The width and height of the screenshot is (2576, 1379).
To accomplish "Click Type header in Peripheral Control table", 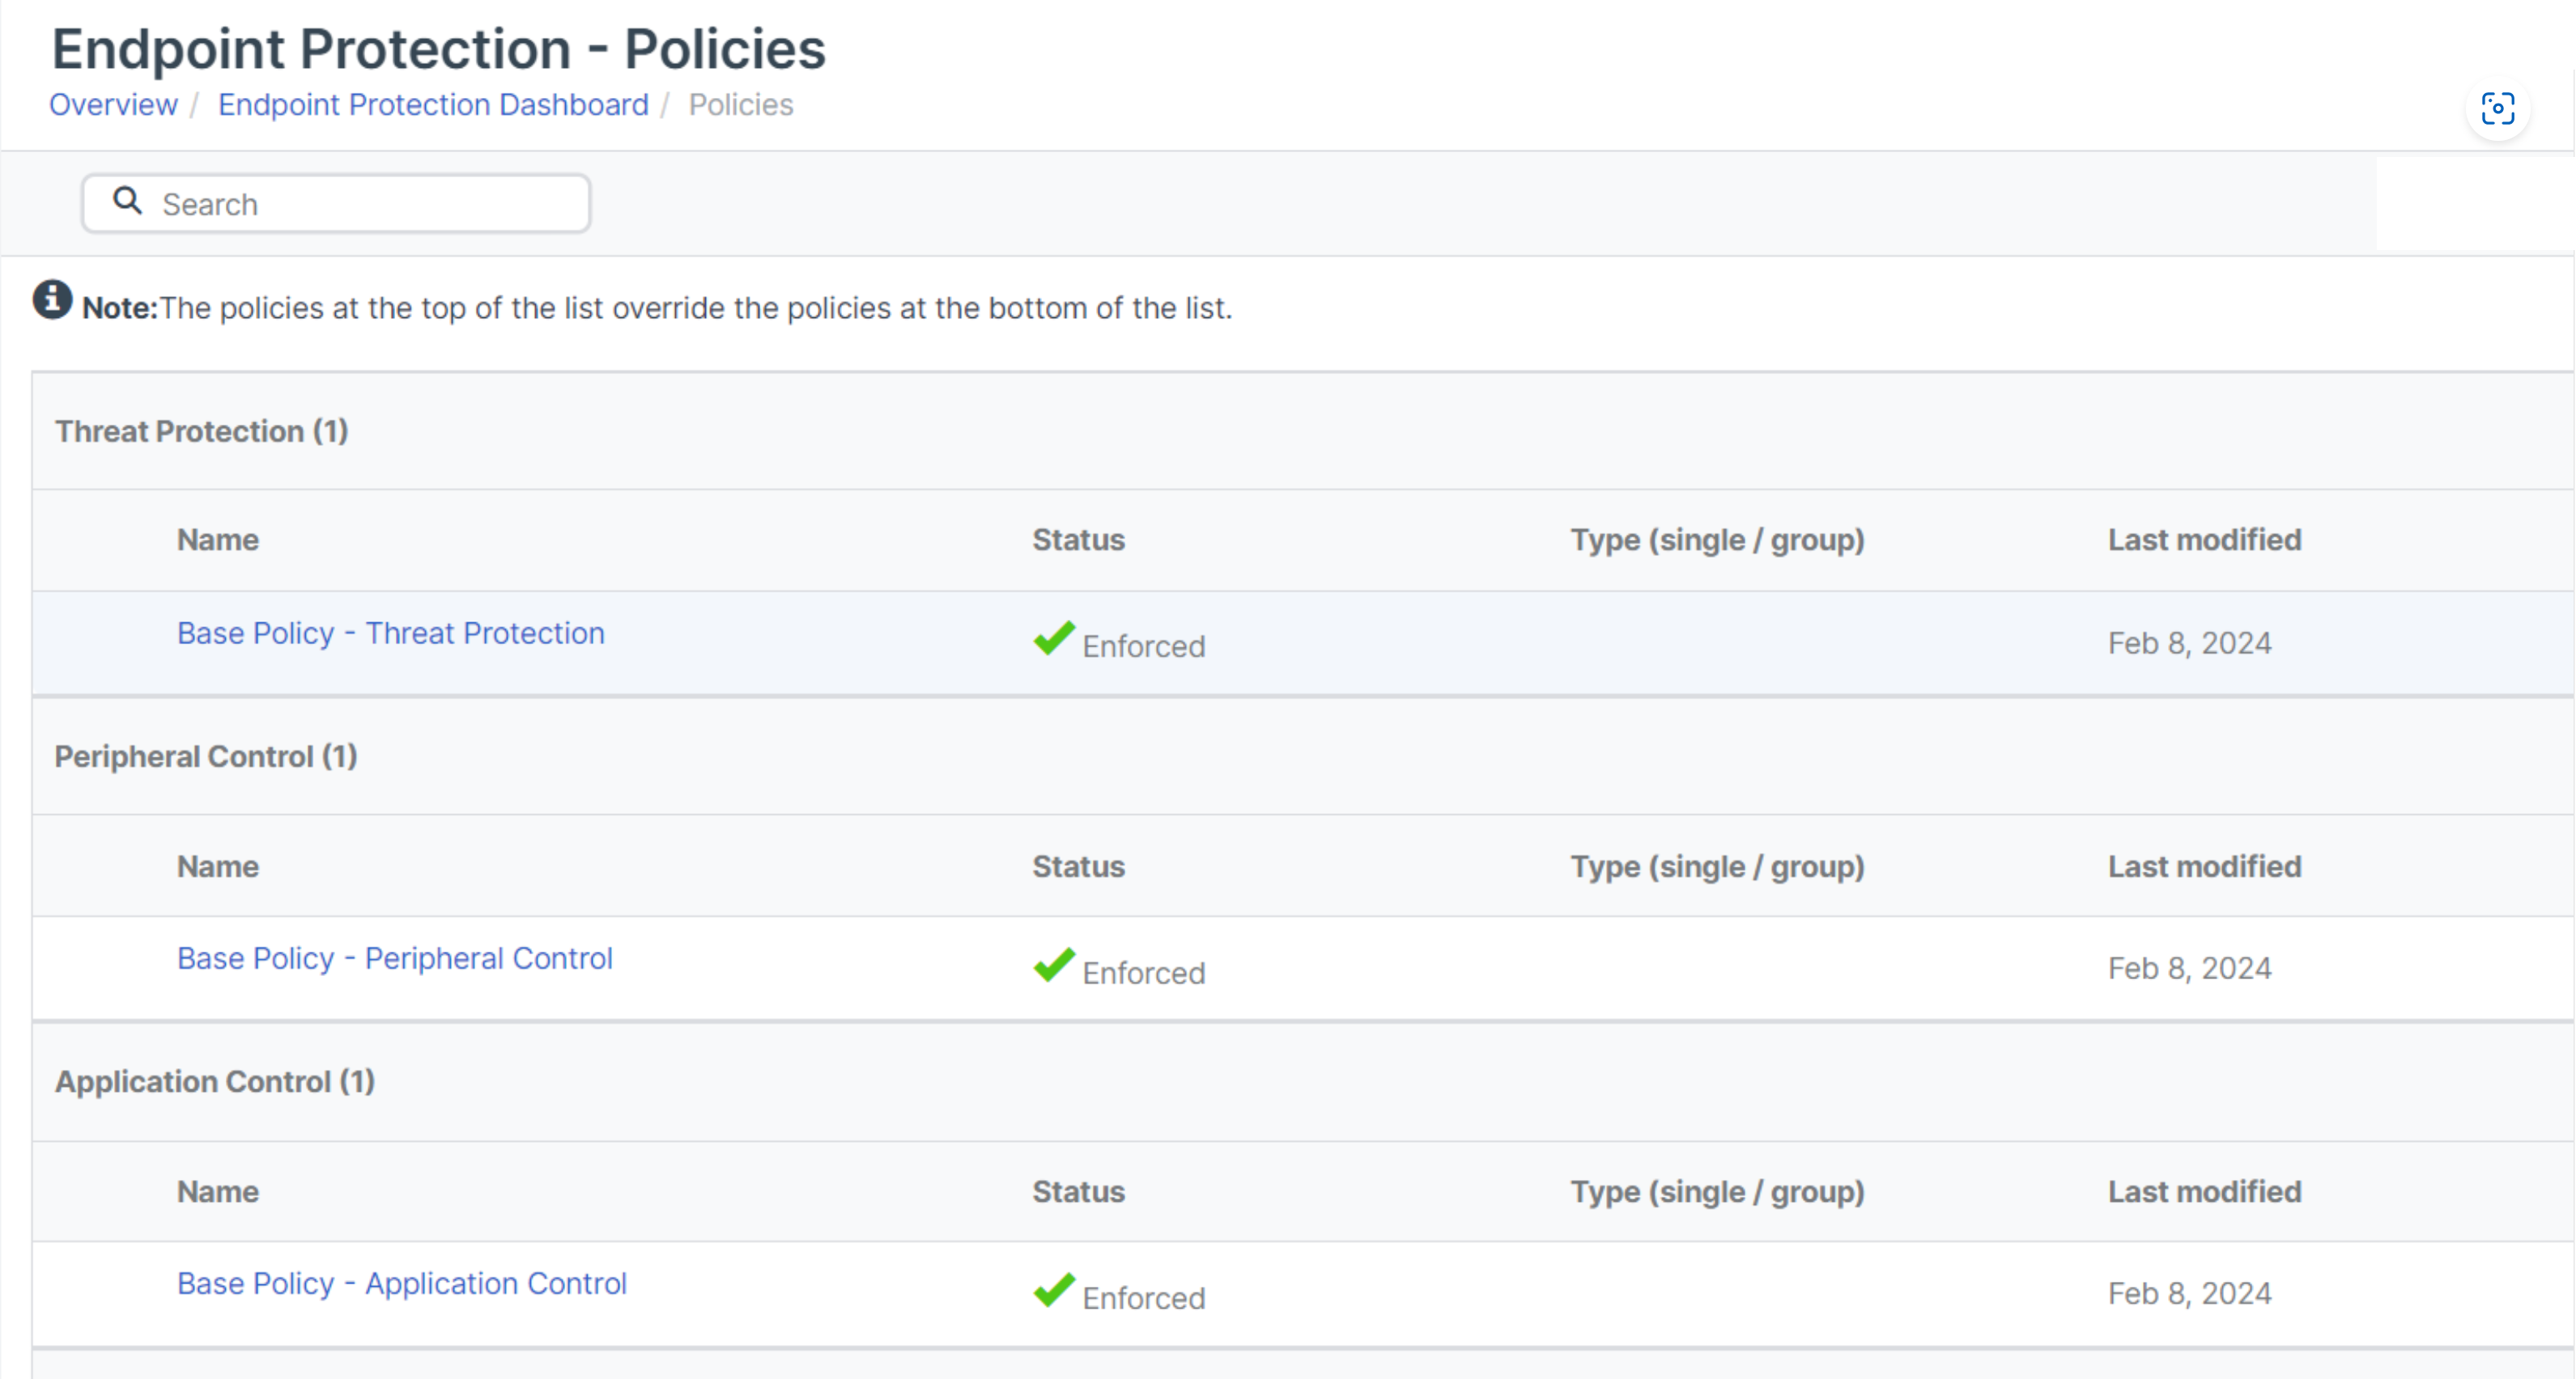I will (1717, 866).
